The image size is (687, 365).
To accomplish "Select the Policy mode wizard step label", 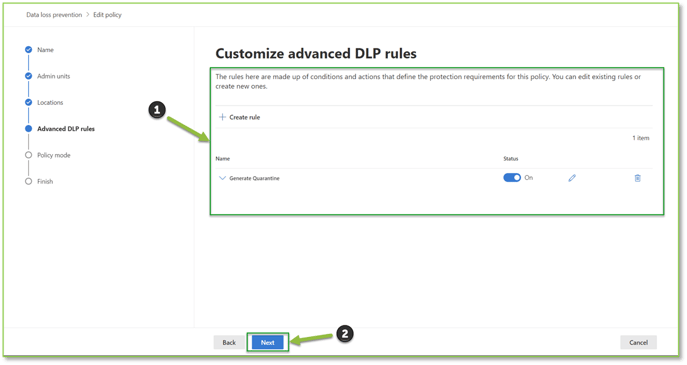I will coord(53,155).
